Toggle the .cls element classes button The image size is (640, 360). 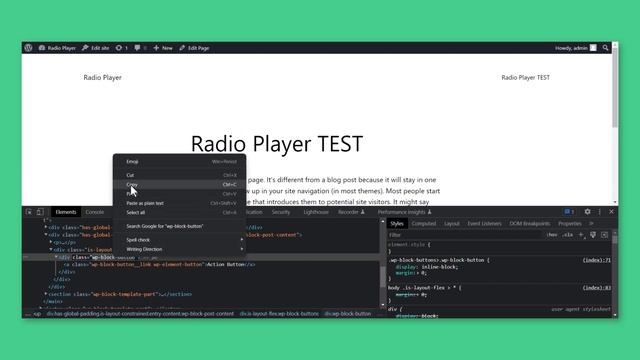567,235
